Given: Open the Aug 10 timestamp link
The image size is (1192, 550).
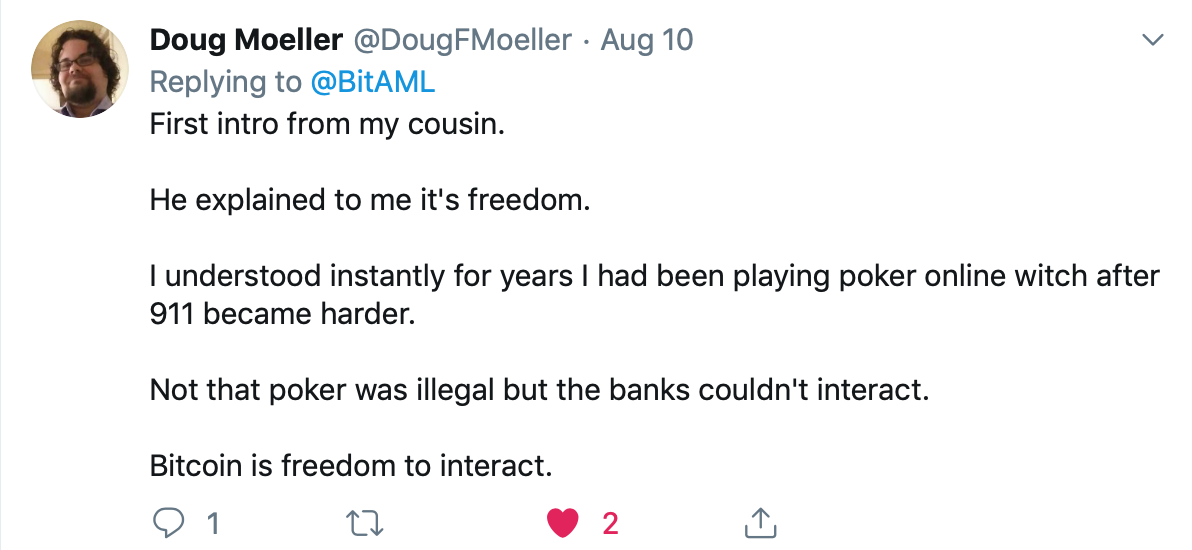Looking at the screenshot, I should [x=647, y=41].
